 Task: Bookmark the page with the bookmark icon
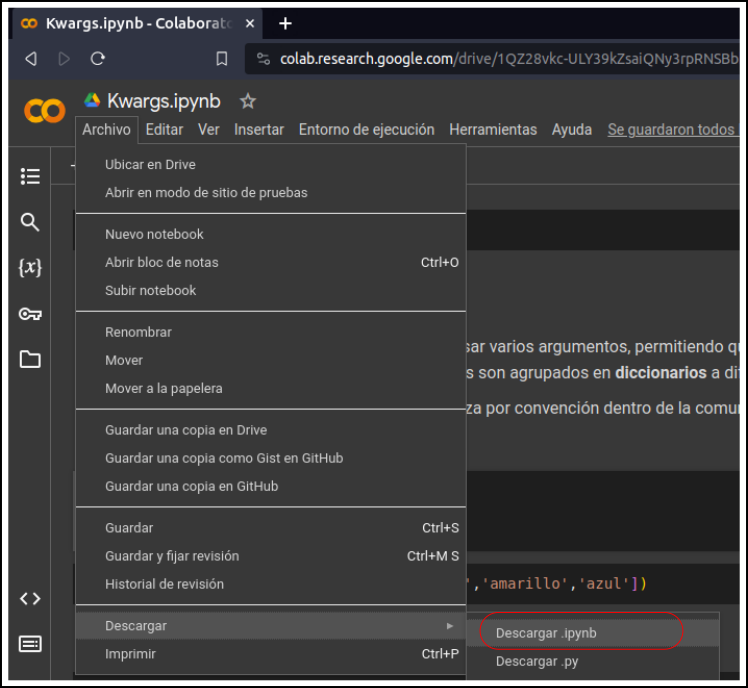coord(221,59)
